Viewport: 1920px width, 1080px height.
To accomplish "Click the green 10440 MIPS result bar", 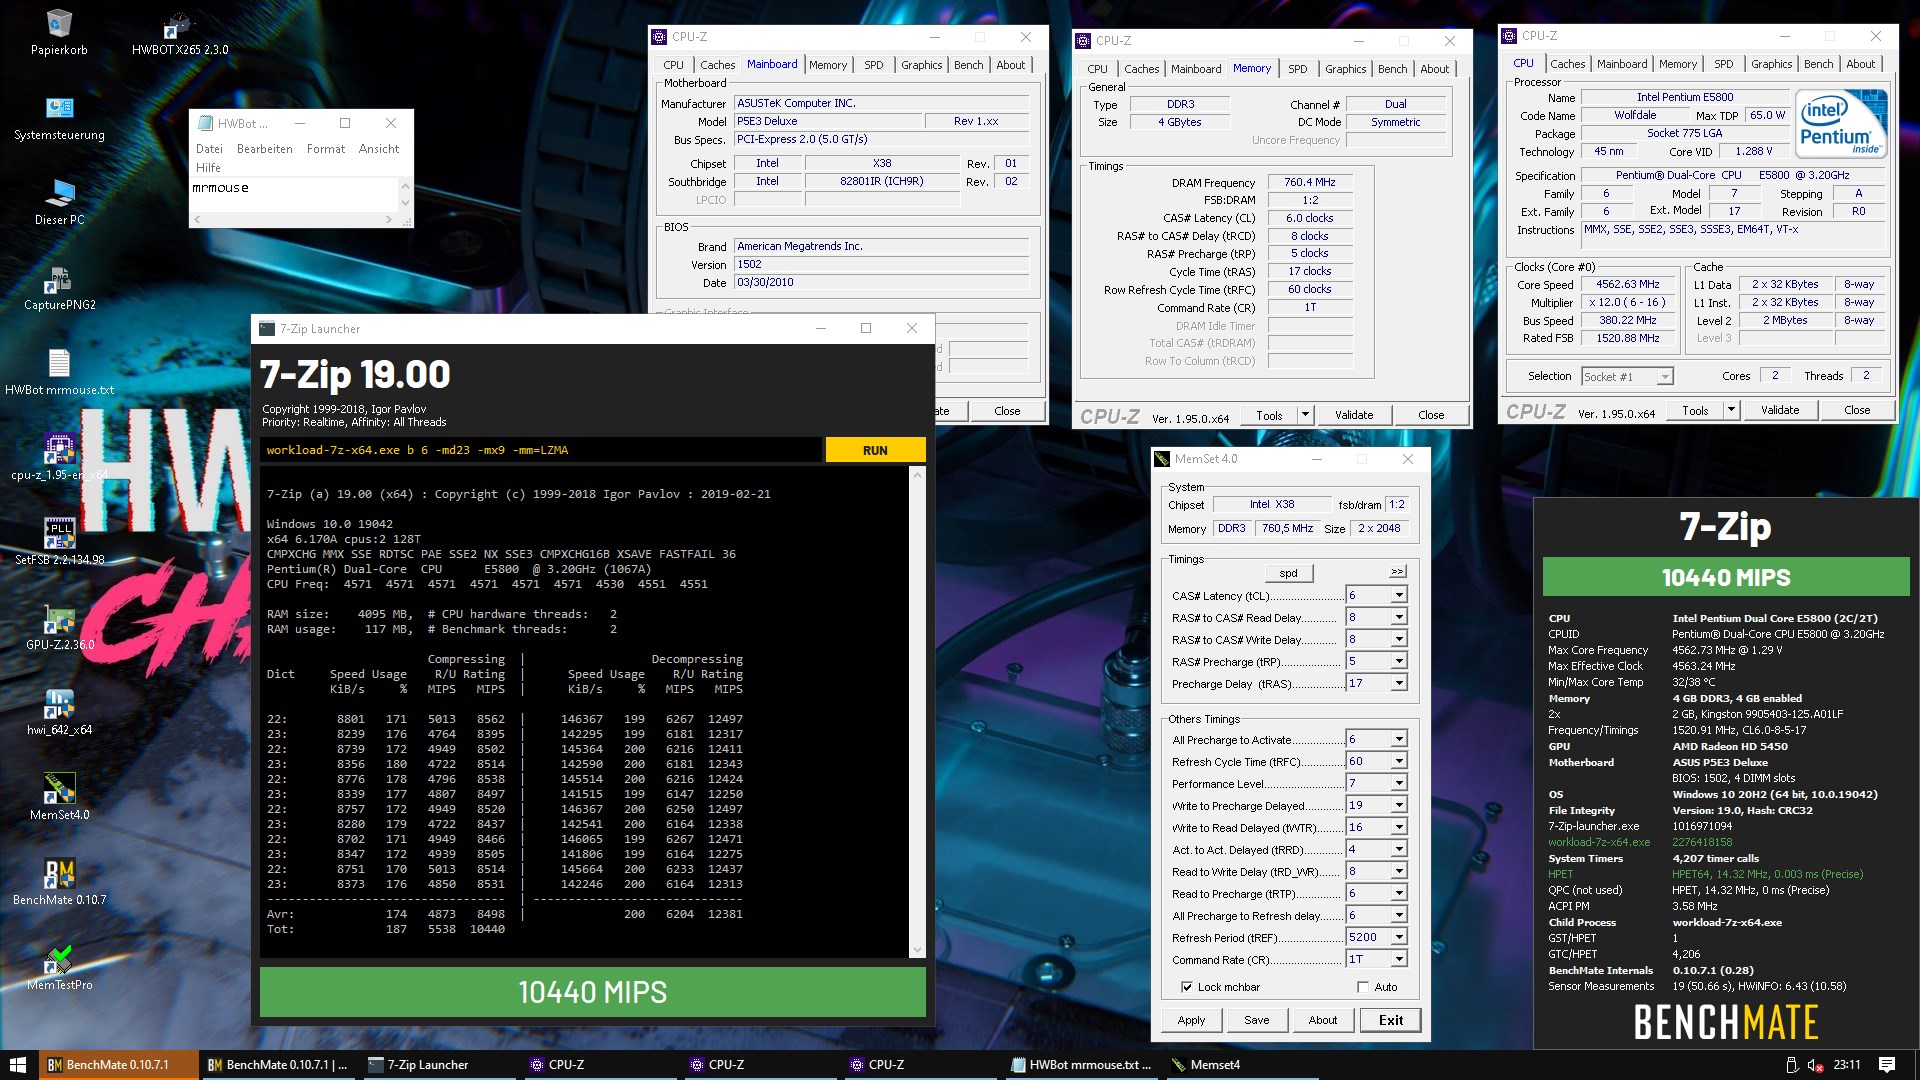I will click(592, 992).
